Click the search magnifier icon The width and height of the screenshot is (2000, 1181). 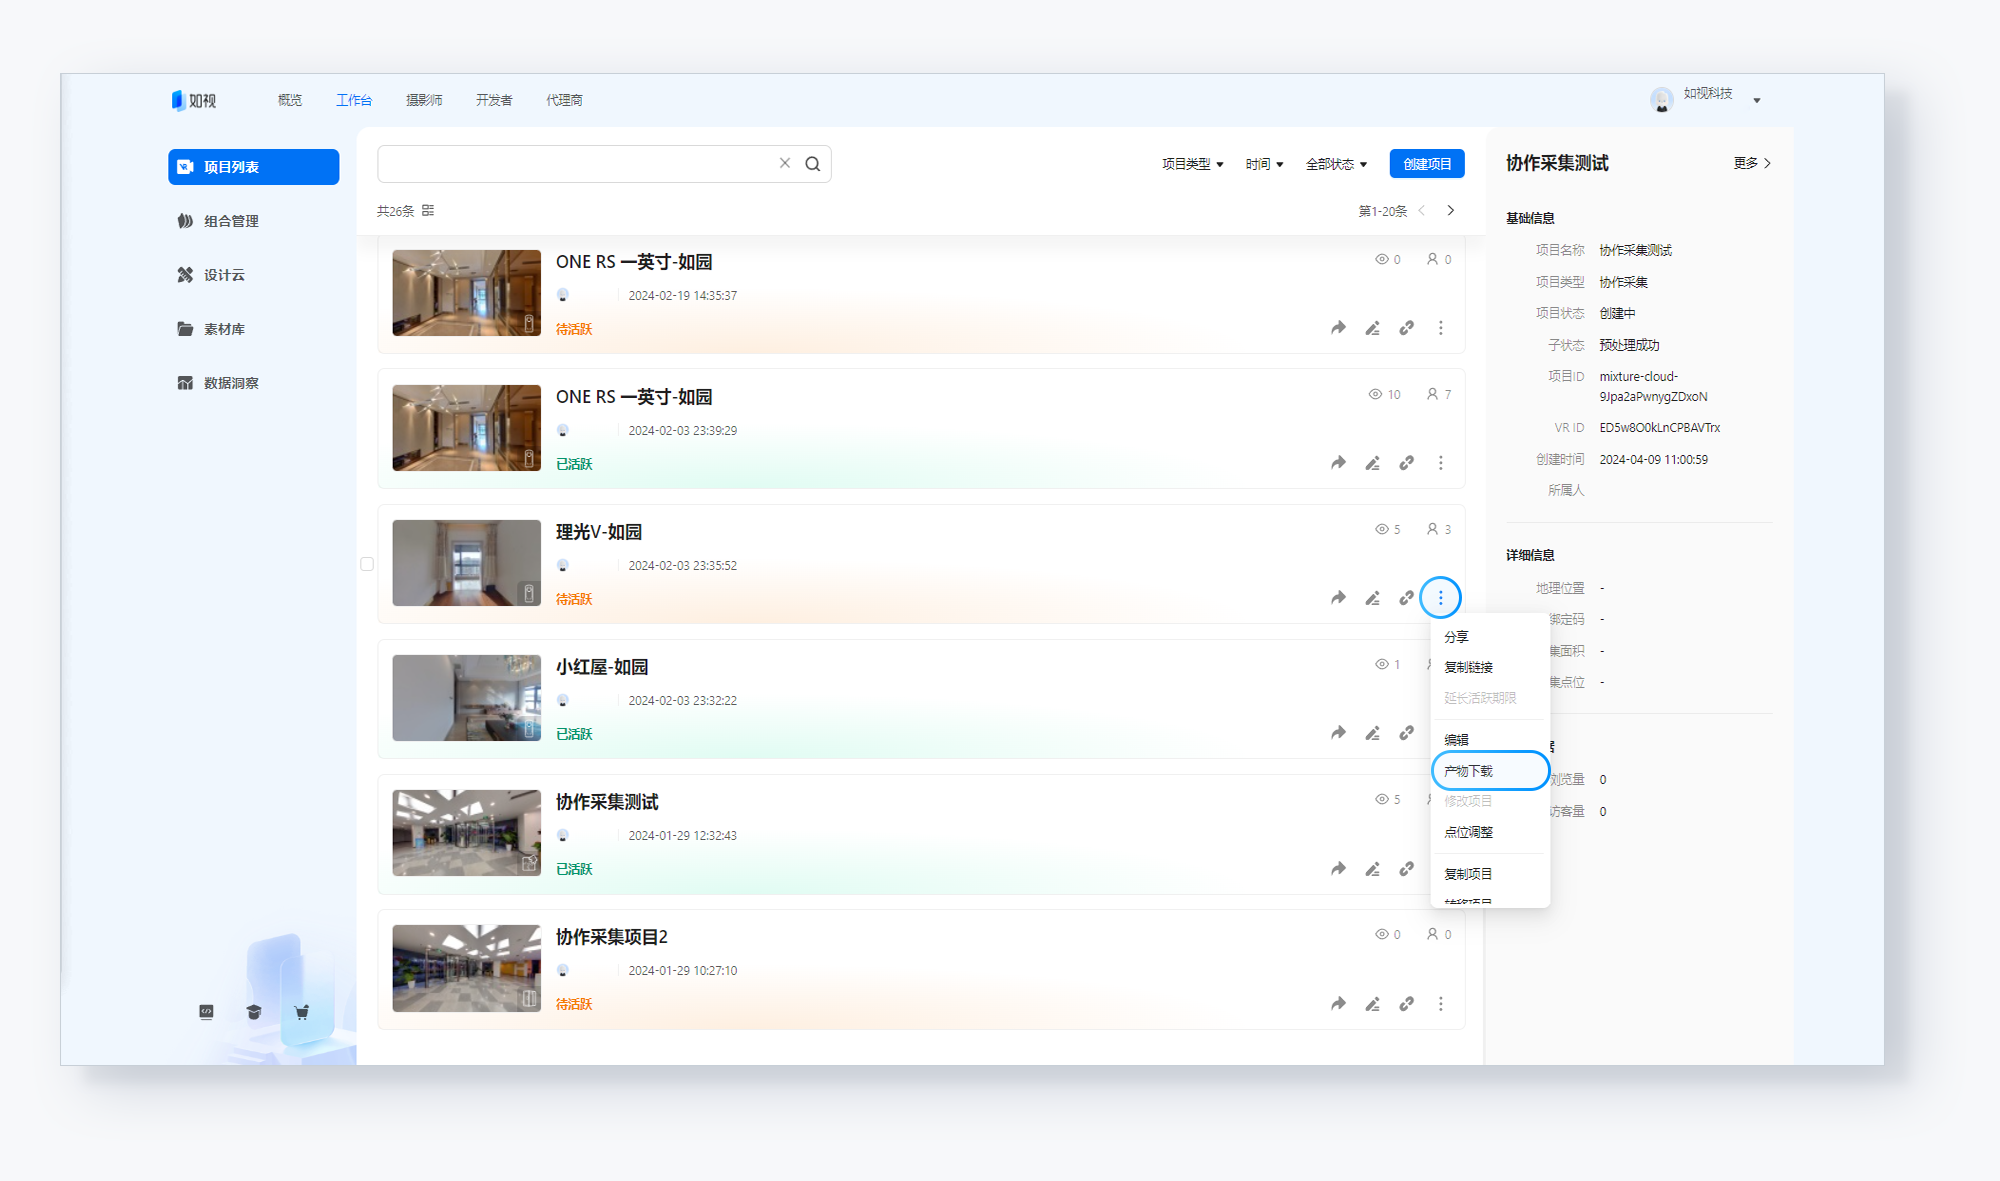click(812, 164)
